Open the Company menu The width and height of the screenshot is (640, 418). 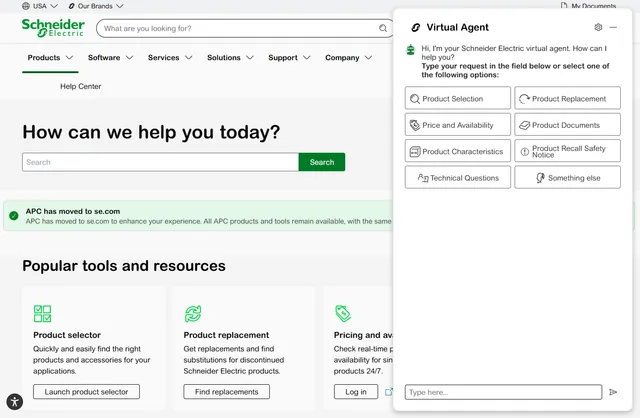pos(342,58)
